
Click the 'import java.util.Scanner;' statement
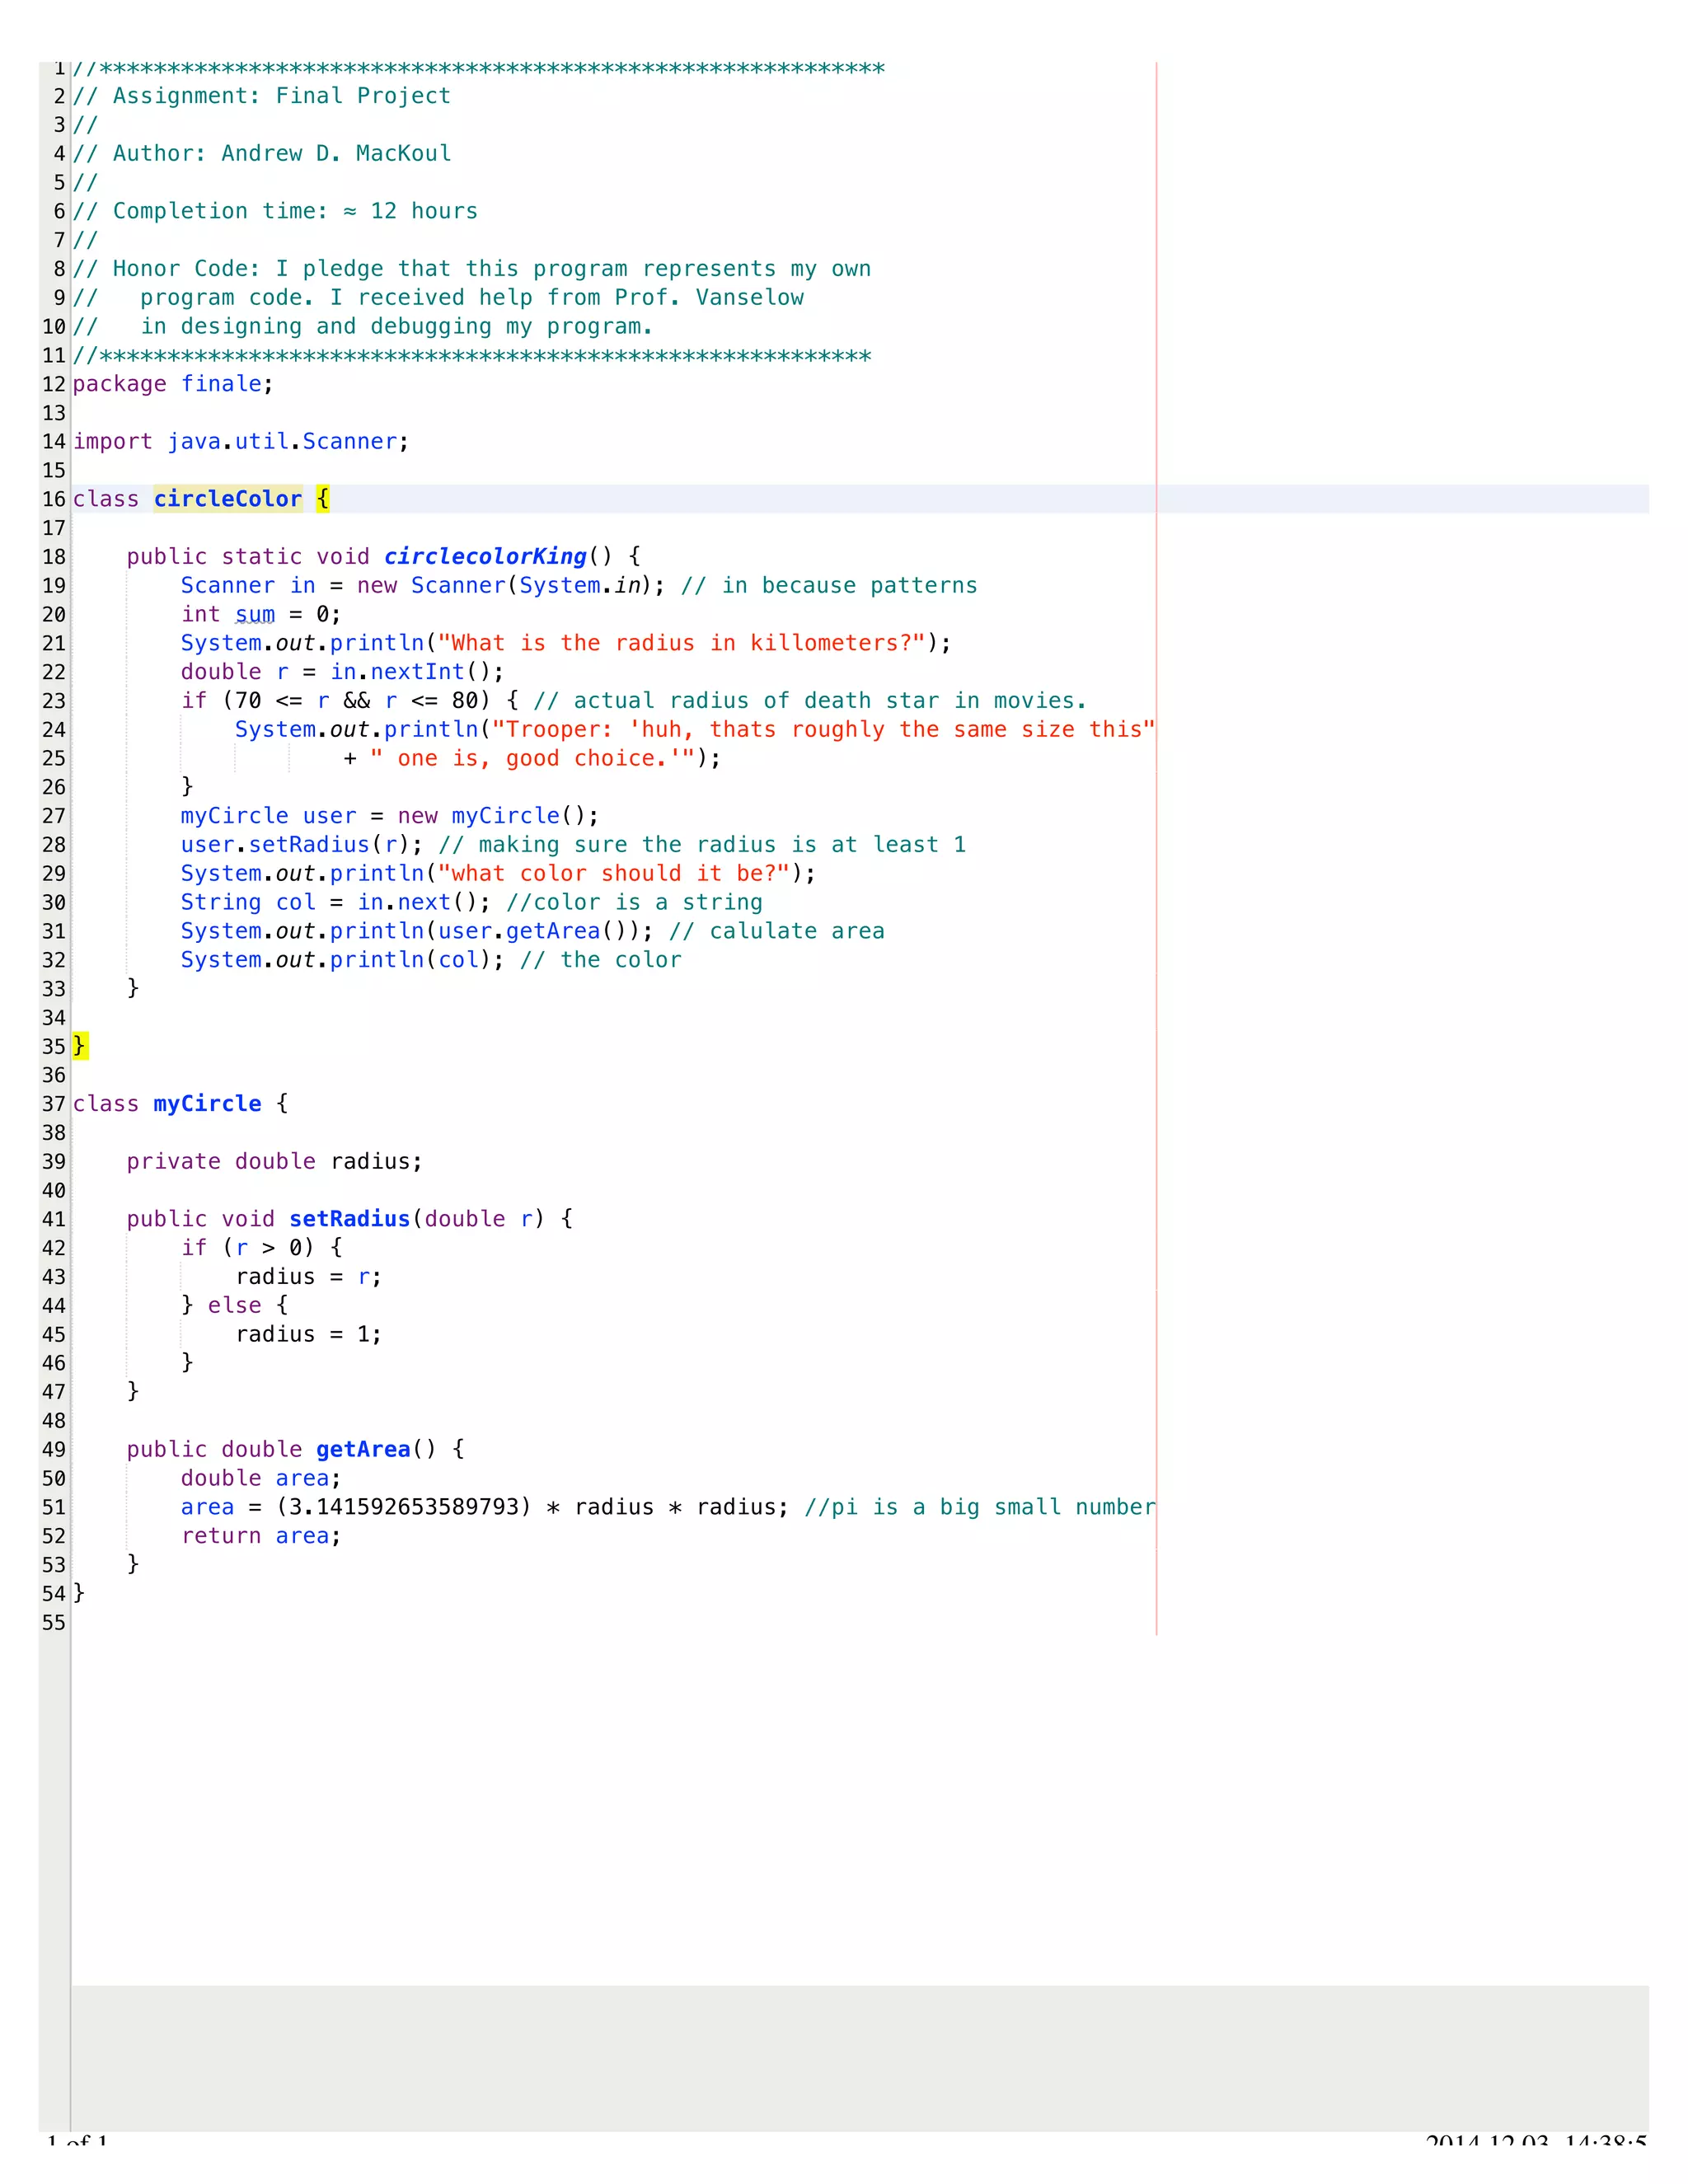click(x=240, y=441)
